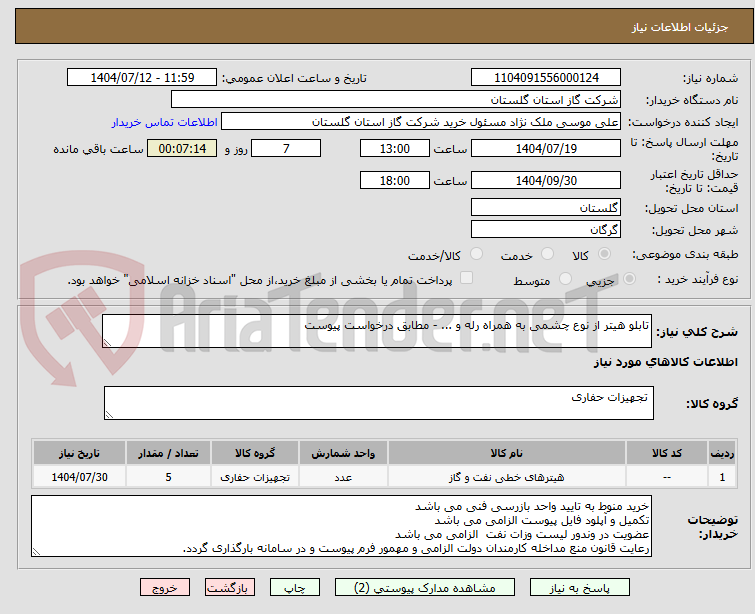This screenshot has height=614, width=755.
Task: Click the validity time field 18:00
Action: (395, 180)
